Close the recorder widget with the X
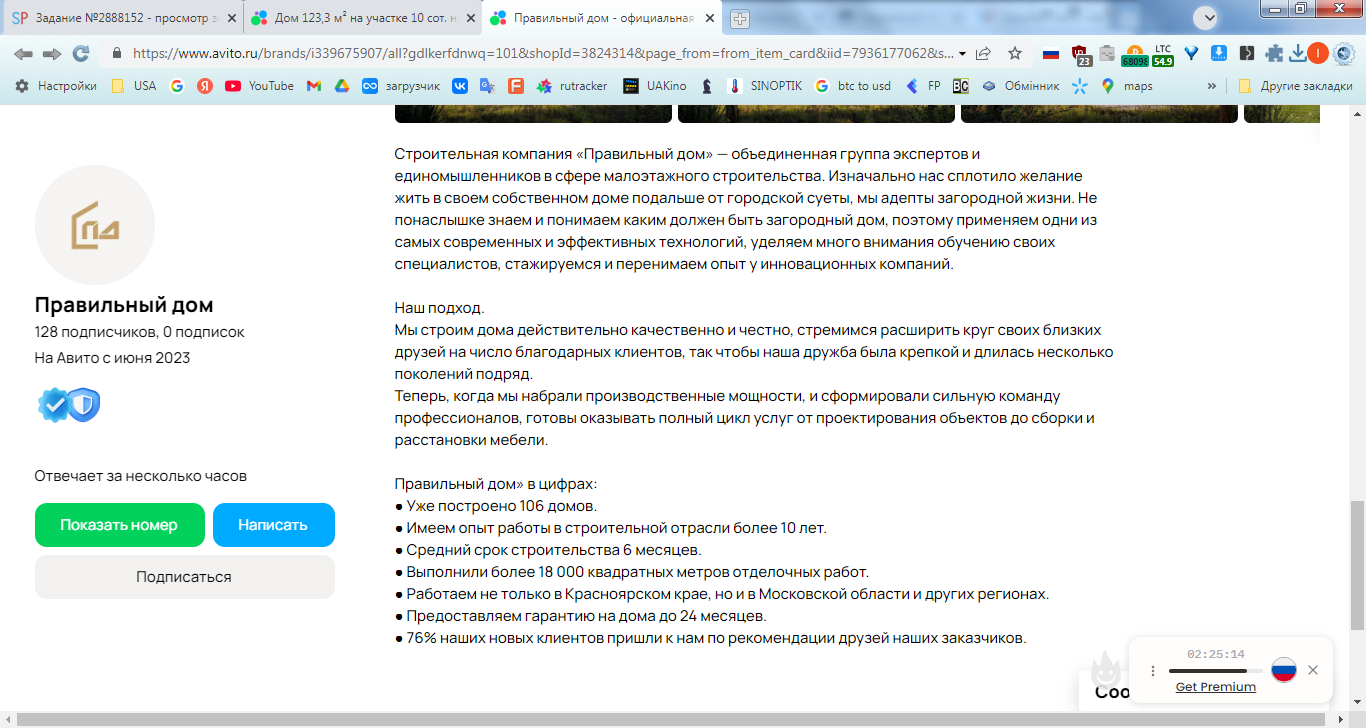 coord(1313,670)
